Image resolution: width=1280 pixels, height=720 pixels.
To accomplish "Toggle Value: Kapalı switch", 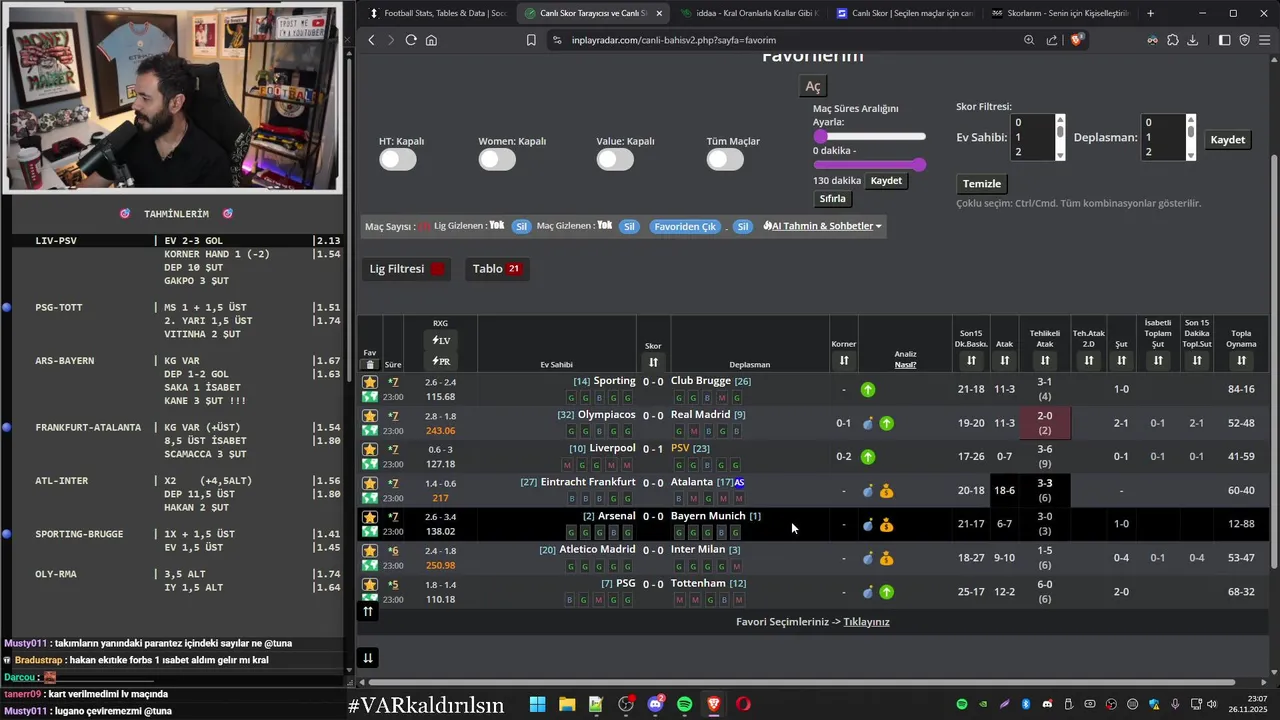I will pyautogui.click(x=615, y=159).
